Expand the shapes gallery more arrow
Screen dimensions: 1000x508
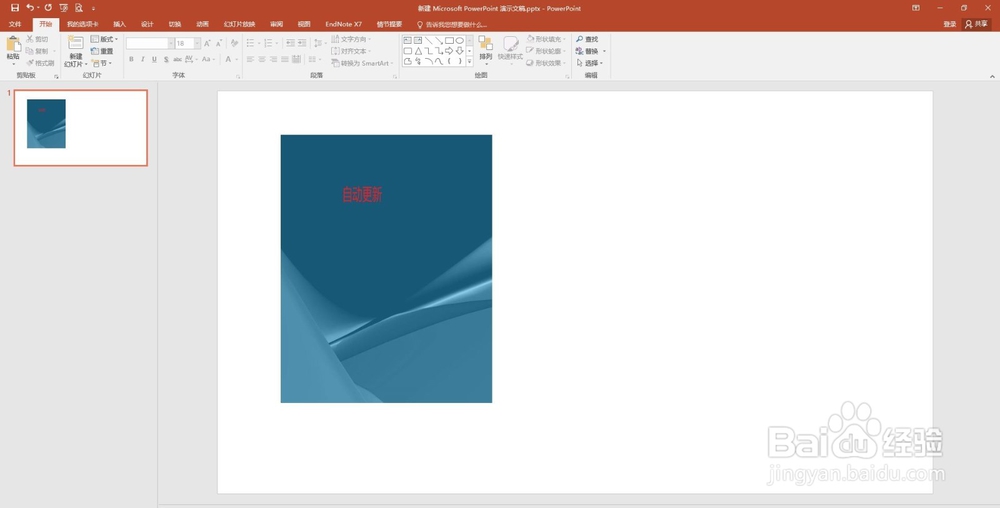[470, 62]
